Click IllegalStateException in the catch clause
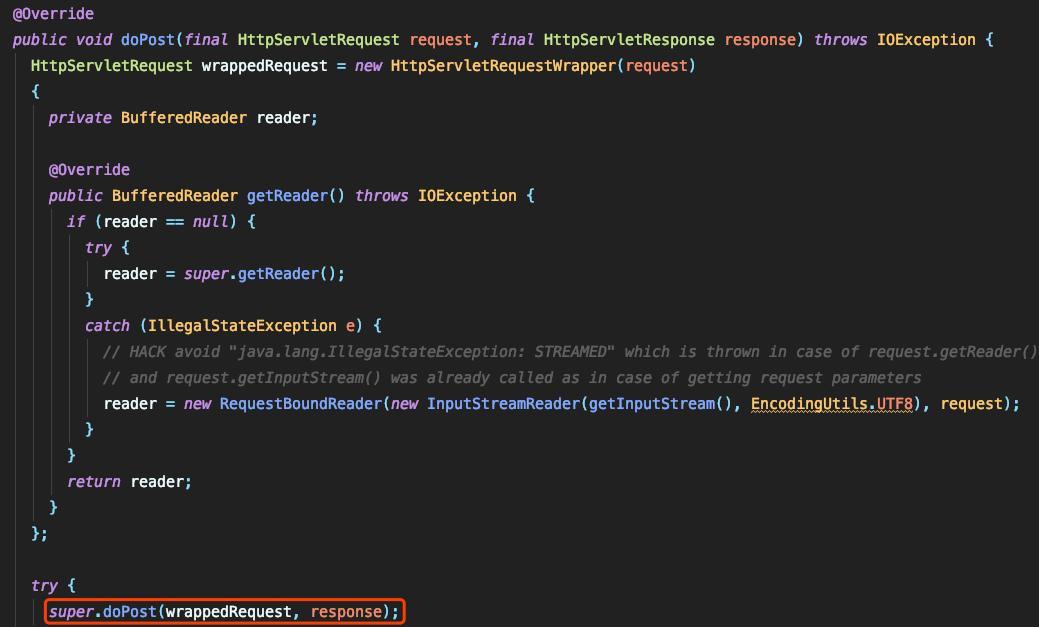1039x627 pixels. pos(242,325)
